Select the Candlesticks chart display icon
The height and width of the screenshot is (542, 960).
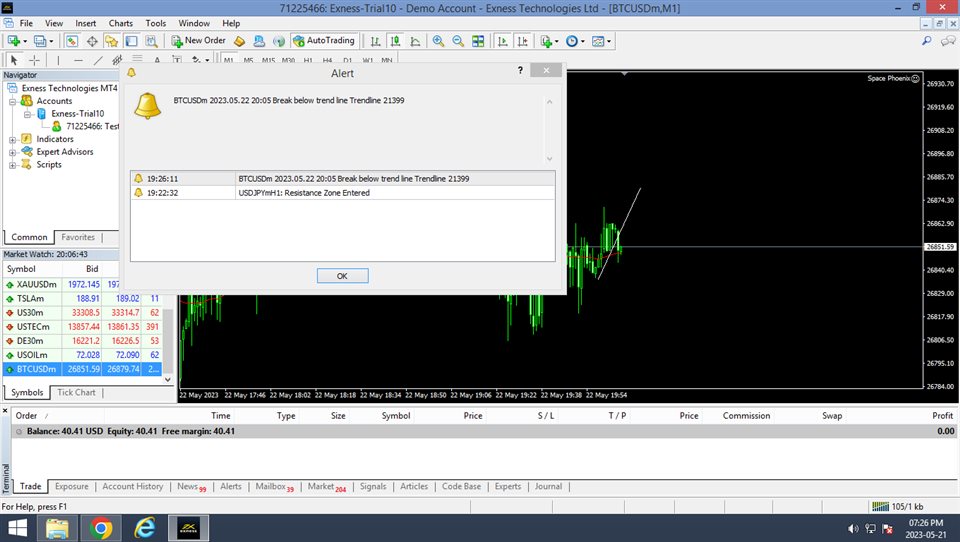coord(396,41)
